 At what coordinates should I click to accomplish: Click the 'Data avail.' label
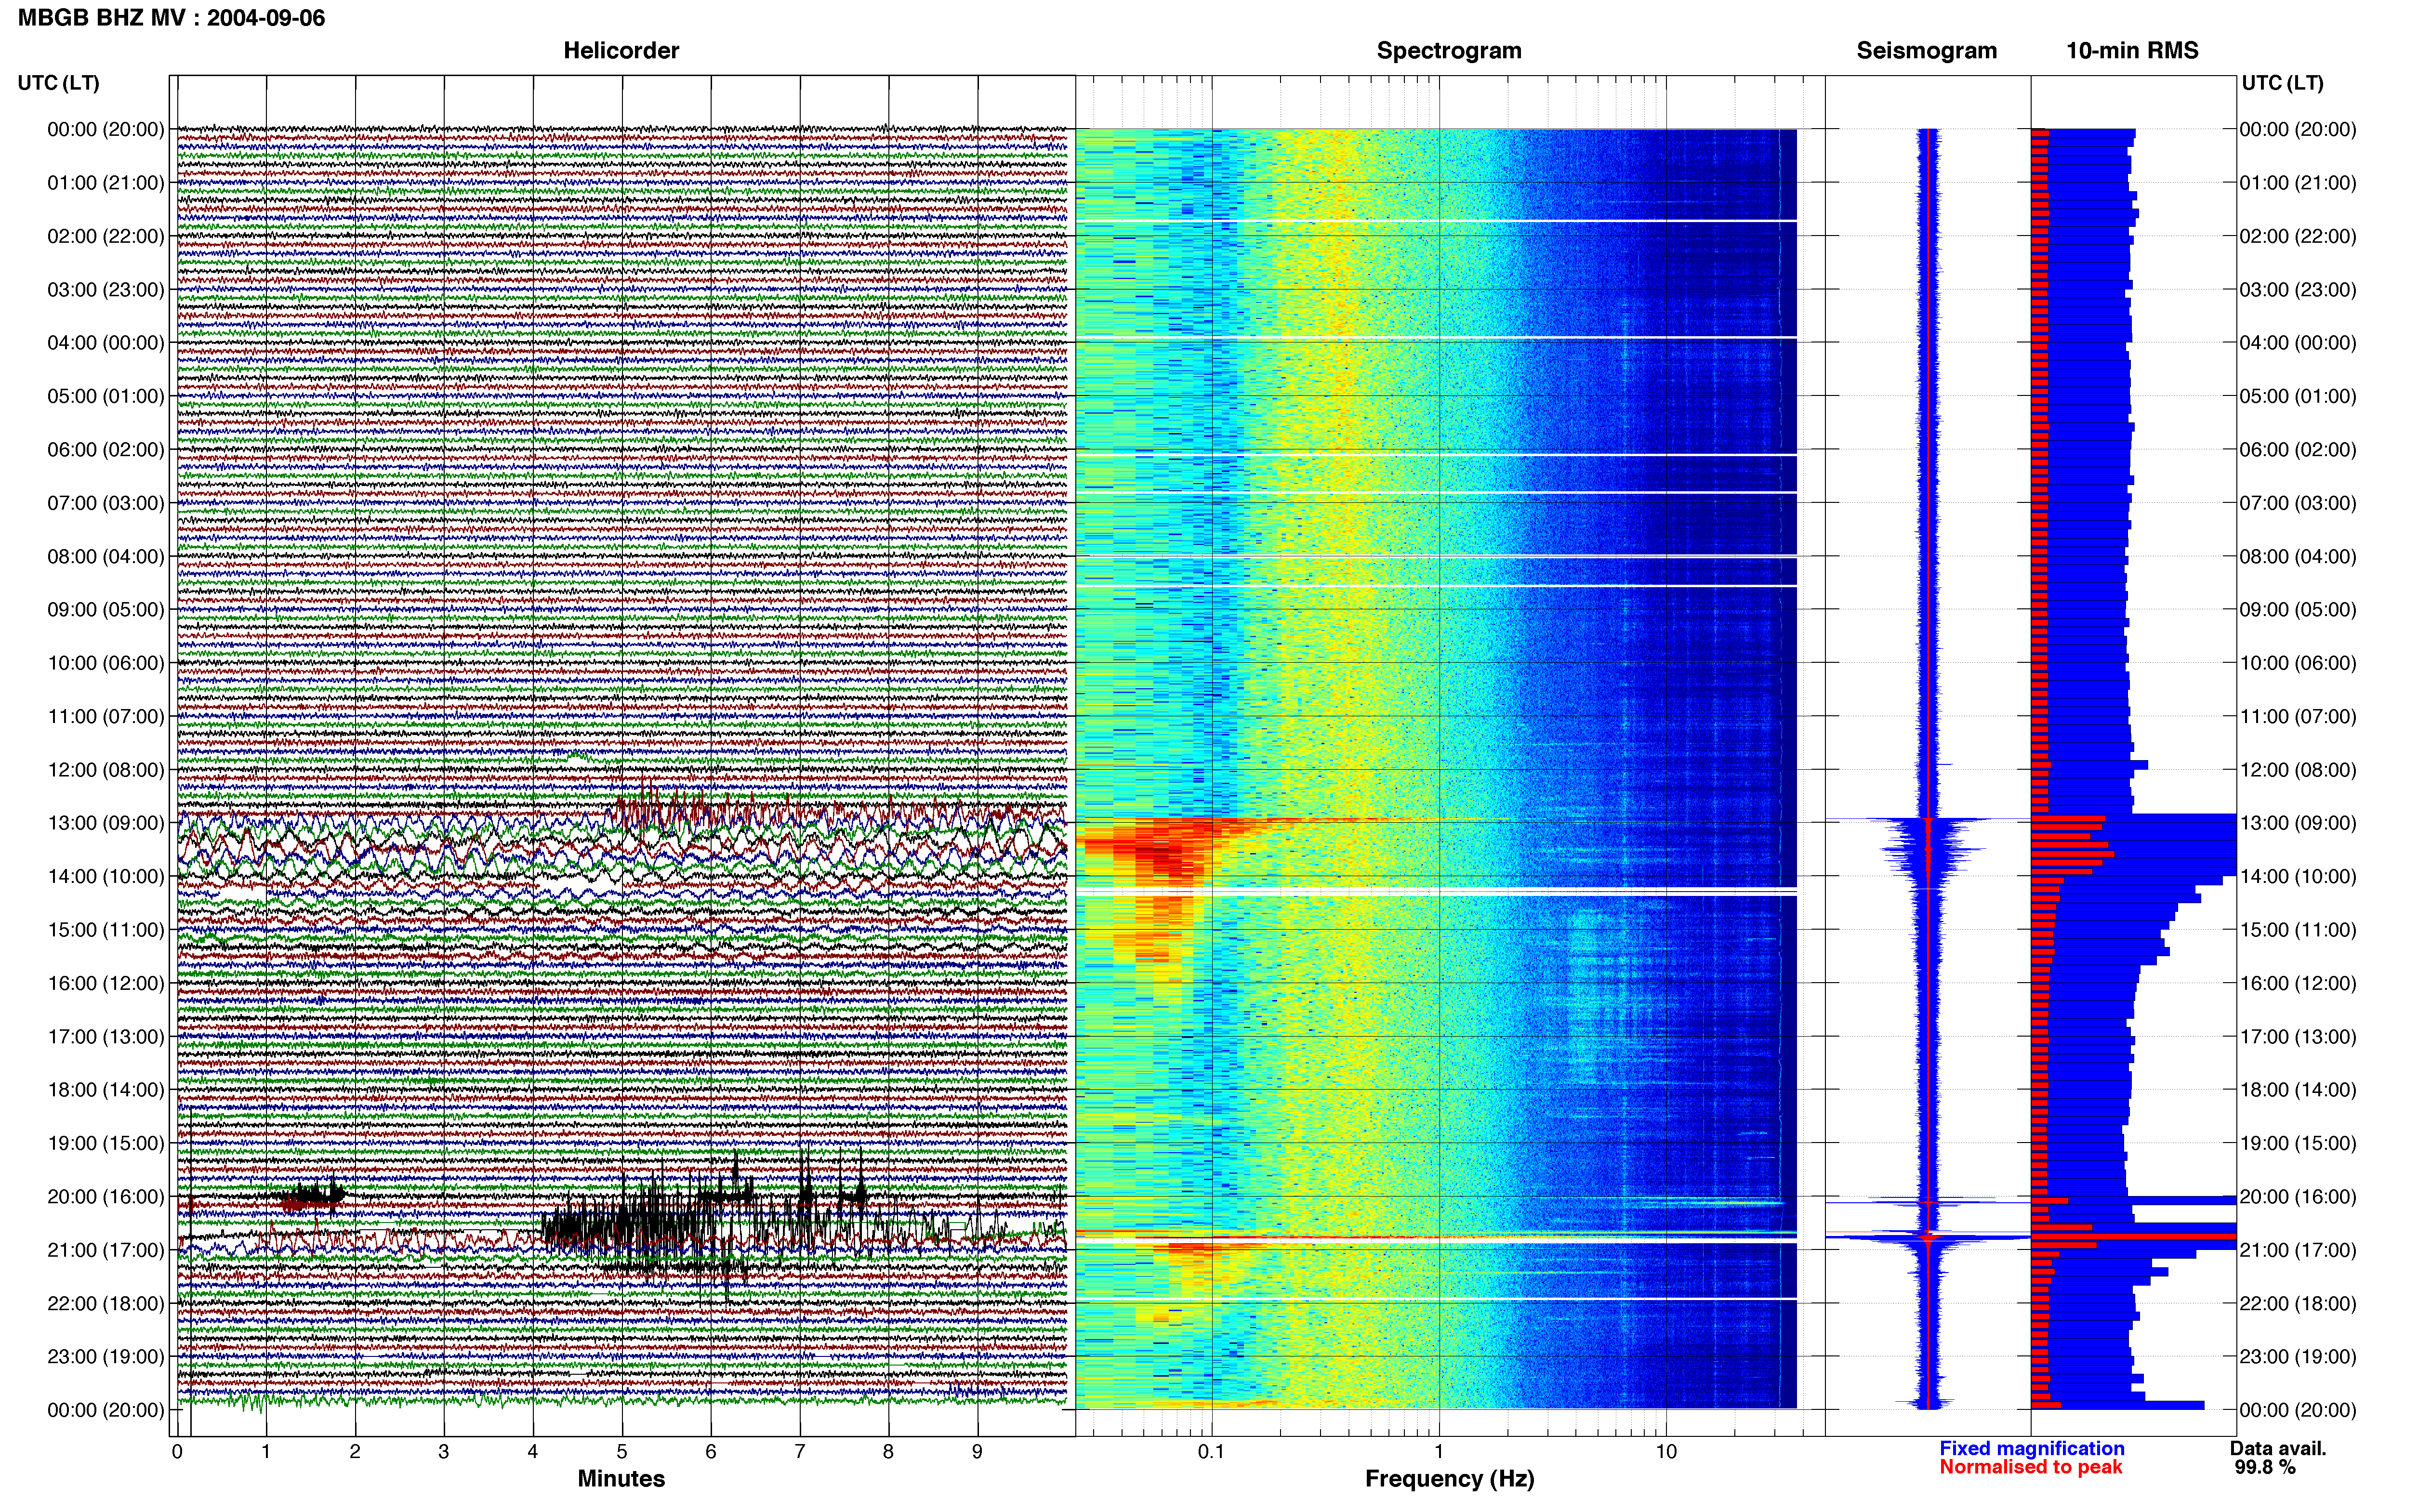[x=2278, y=1449]
